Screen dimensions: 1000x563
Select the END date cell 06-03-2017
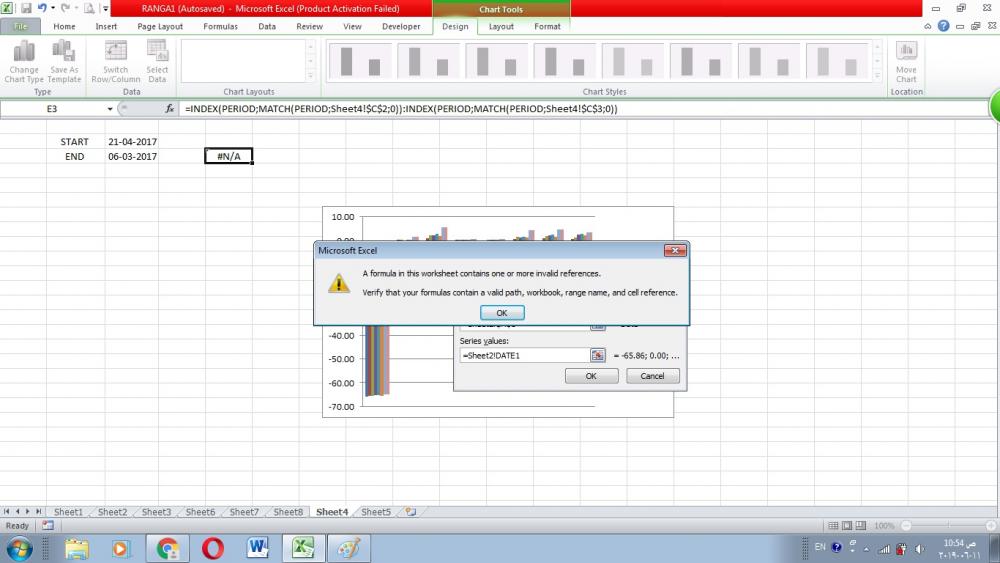point(132,156)
